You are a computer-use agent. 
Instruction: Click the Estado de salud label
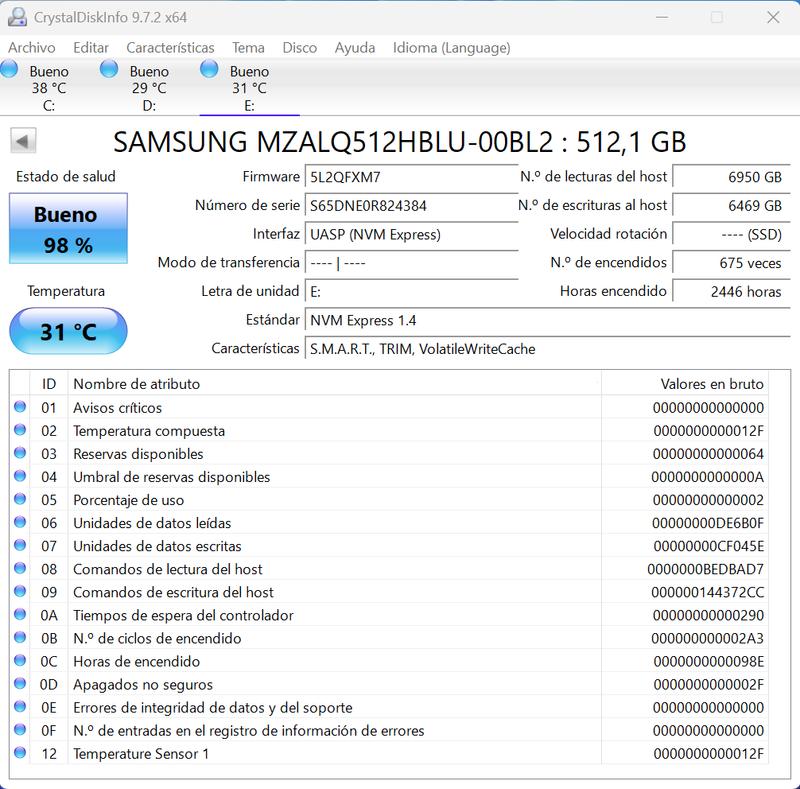[x=66, y=177]
